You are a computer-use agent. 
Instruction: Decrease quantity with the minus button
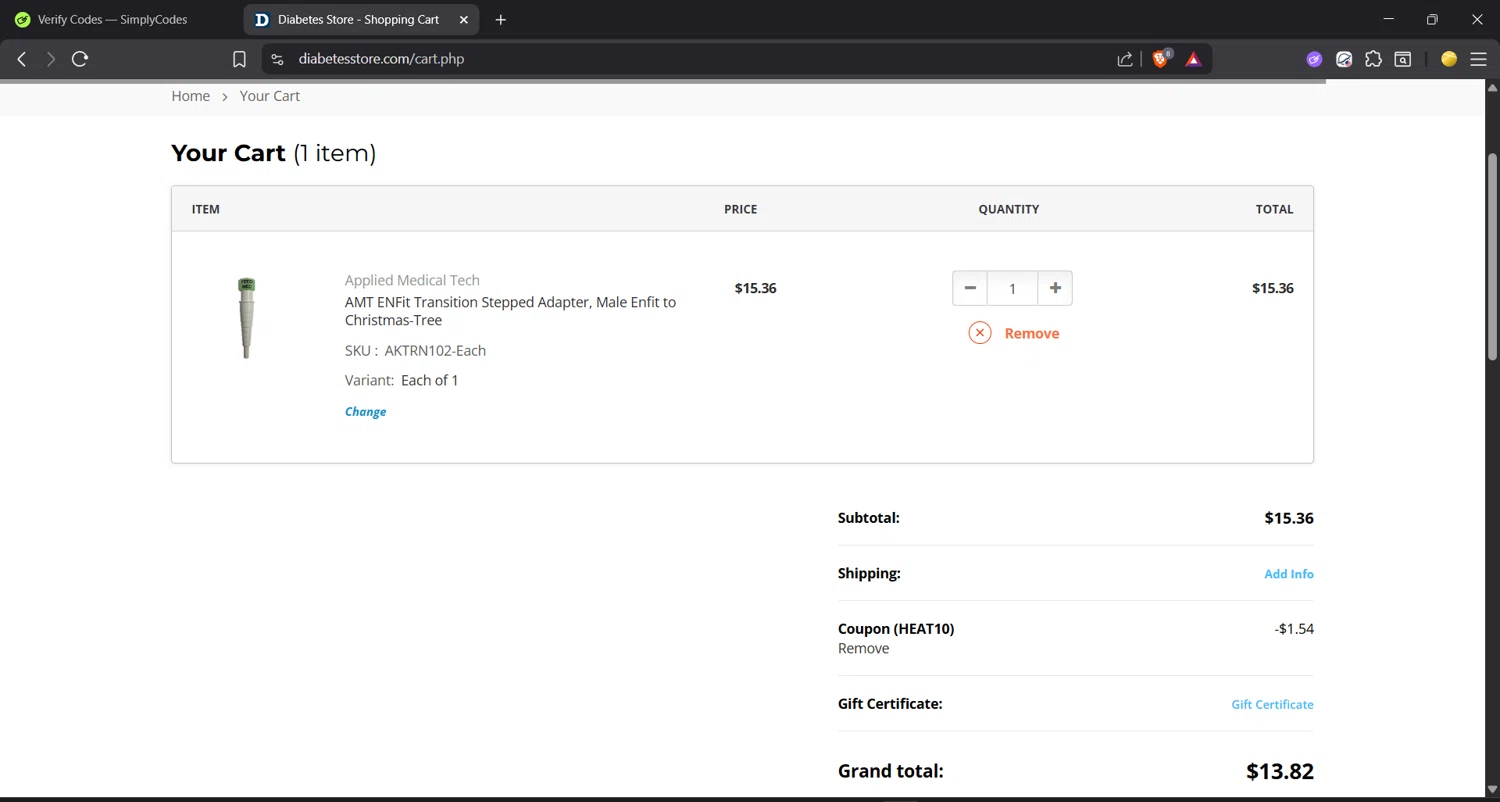(970, 288)
